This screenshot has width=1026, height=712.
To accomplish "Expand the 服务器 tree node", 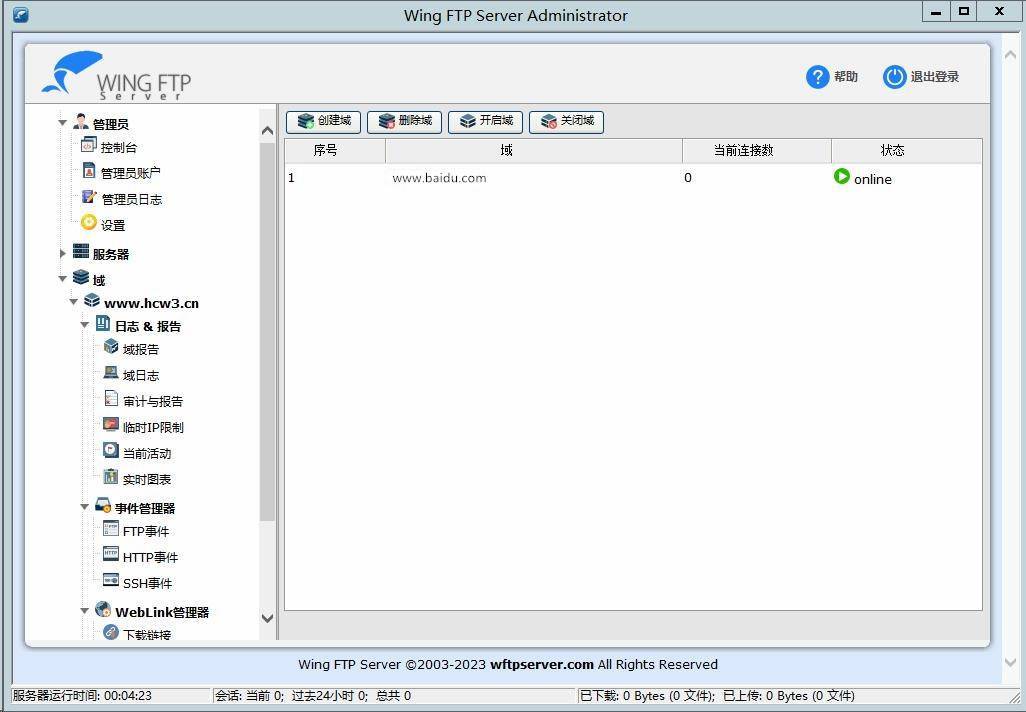I will click(63, 254).
